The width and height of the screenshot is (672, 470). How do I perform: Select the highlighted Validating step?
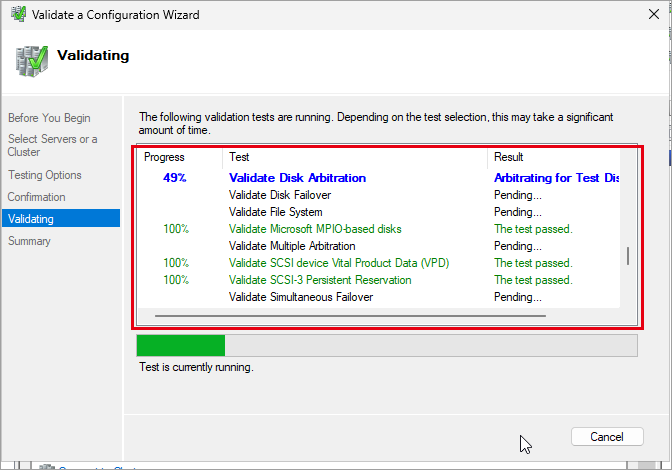[61, 218]
